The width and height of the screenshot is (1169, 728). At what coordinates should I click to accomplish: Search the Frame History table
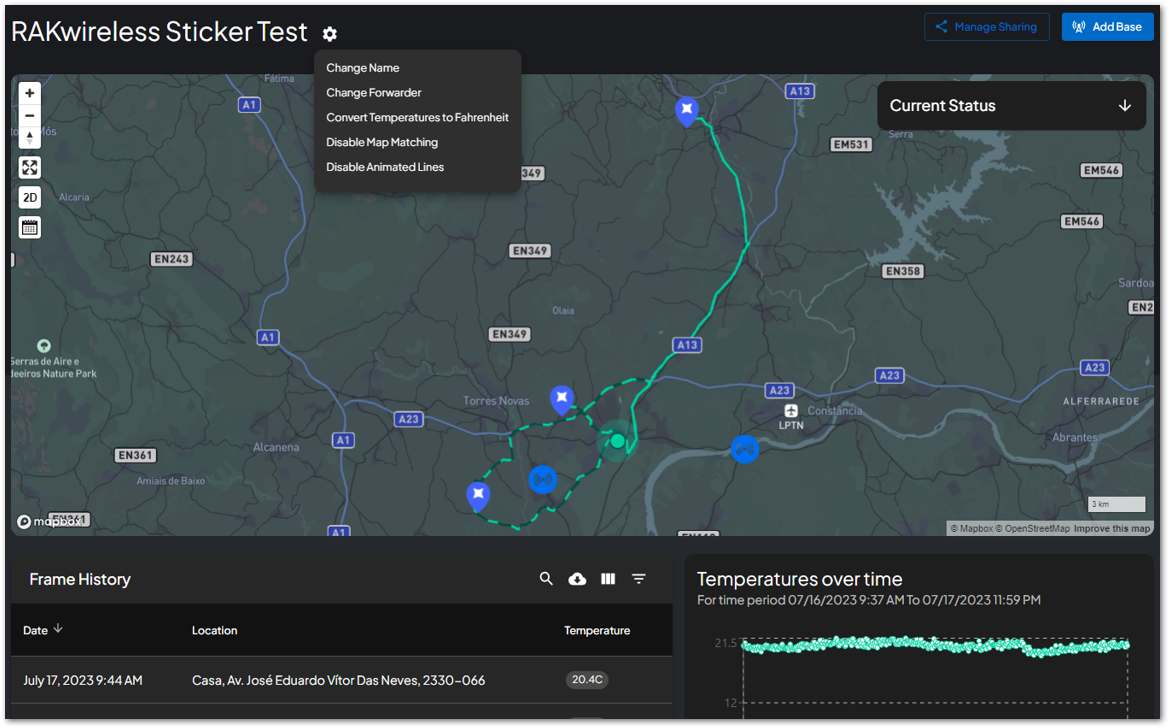546,579
